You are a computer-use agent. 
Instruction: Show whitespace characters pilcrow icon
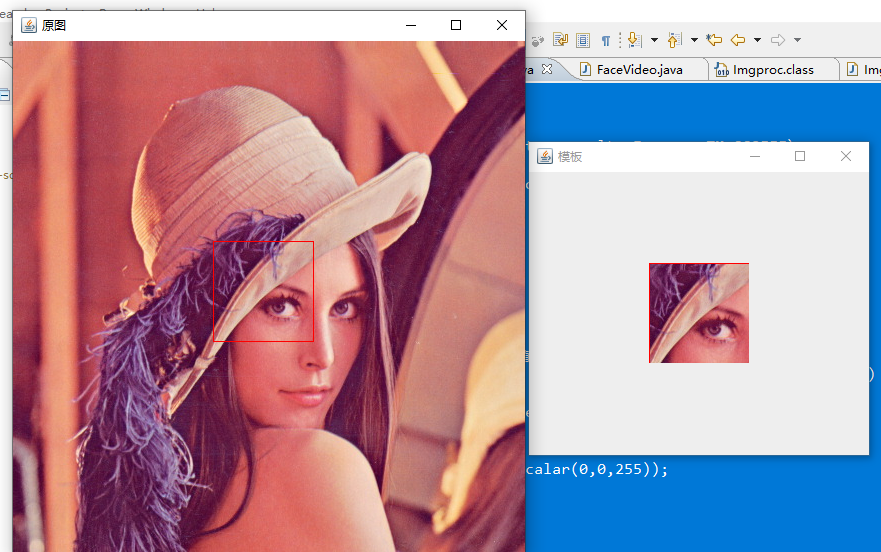(606, 40)
